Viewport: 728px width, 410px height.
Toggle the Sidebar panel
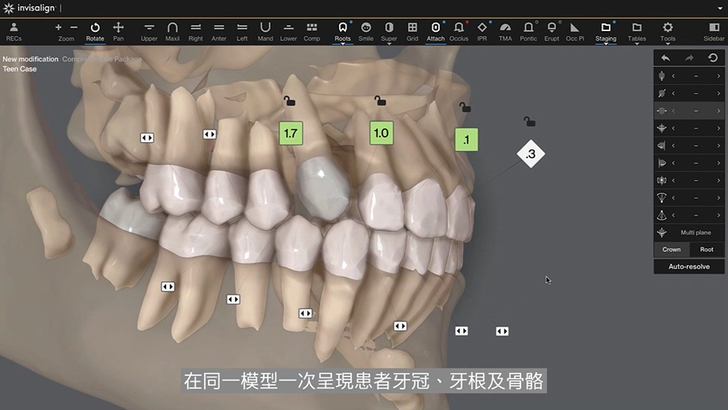[714, 32]
